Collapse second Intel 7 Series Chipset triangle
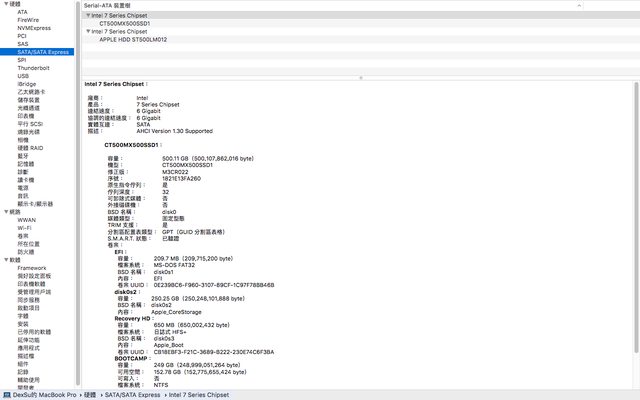Viewport: 640px width, 400px height. 88,31
